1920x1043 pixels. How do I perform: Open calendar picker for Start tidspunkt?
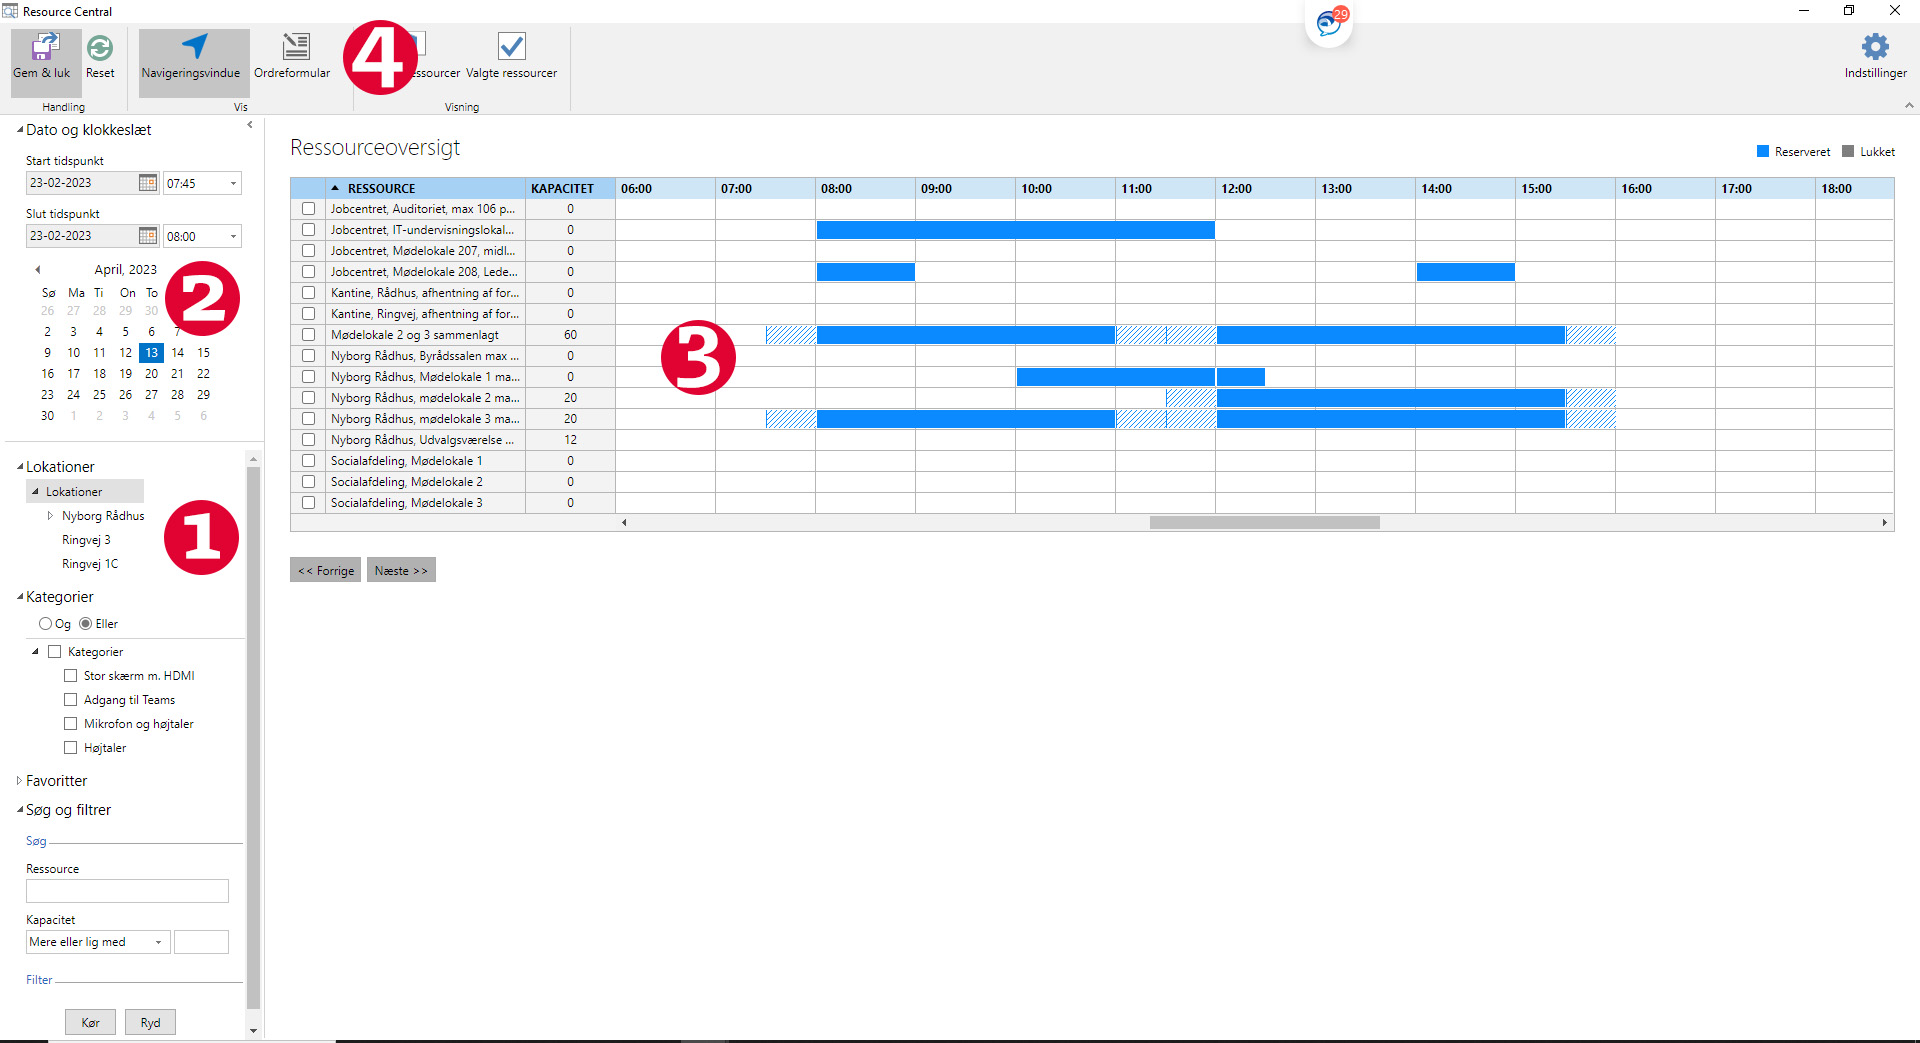pyautogui.click(x=148, y=183)
